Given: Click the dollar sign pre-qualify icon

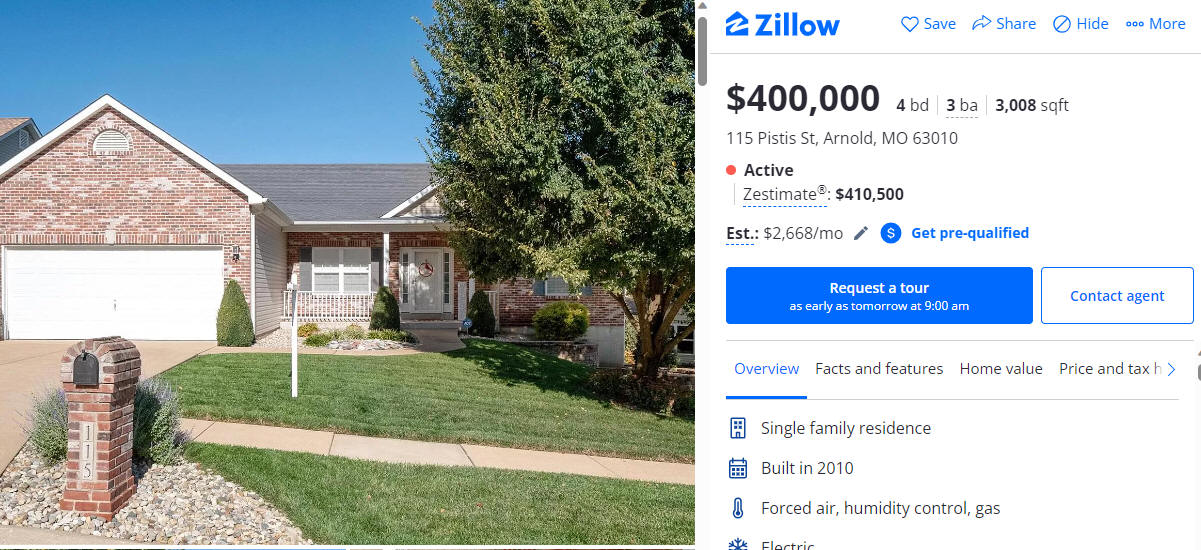Looking at the screenshot, I should click(891, 233).
